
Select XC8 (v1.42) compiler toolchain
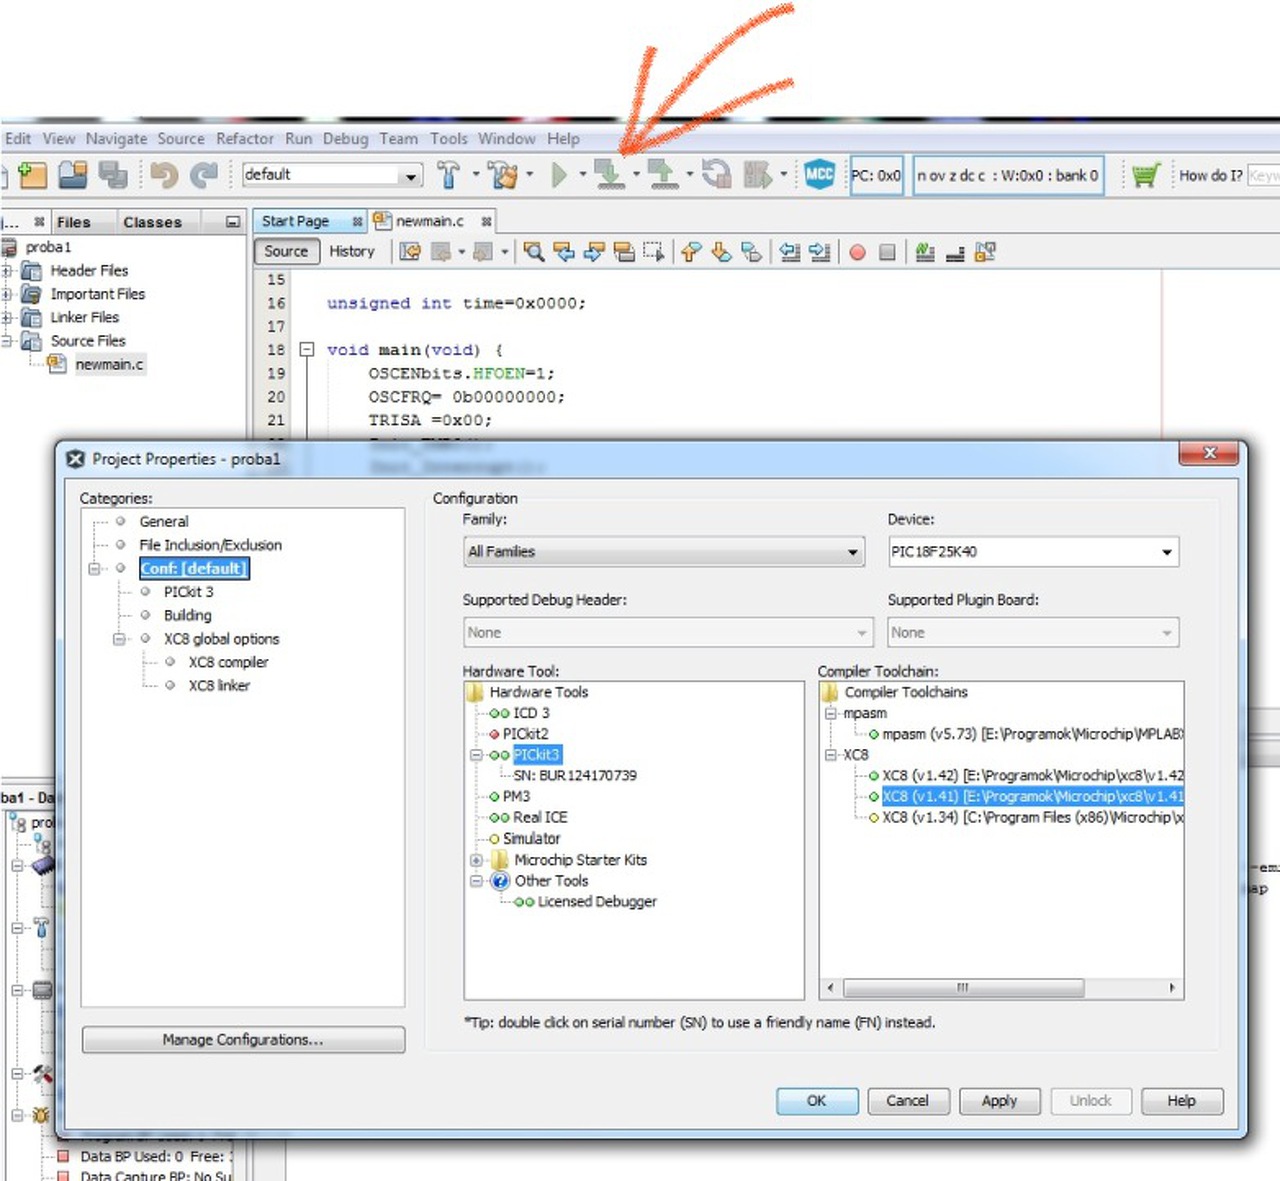(x=1033, y=776)
